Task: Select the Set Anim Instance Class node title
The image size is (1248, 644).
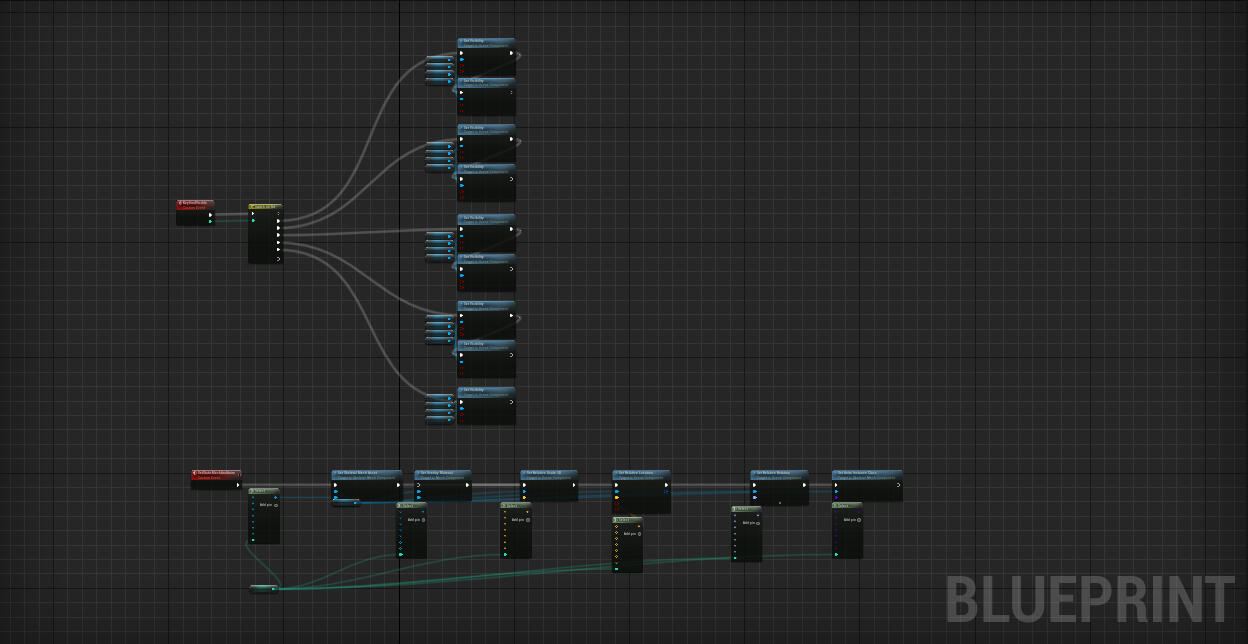Action: coord(867,473)
